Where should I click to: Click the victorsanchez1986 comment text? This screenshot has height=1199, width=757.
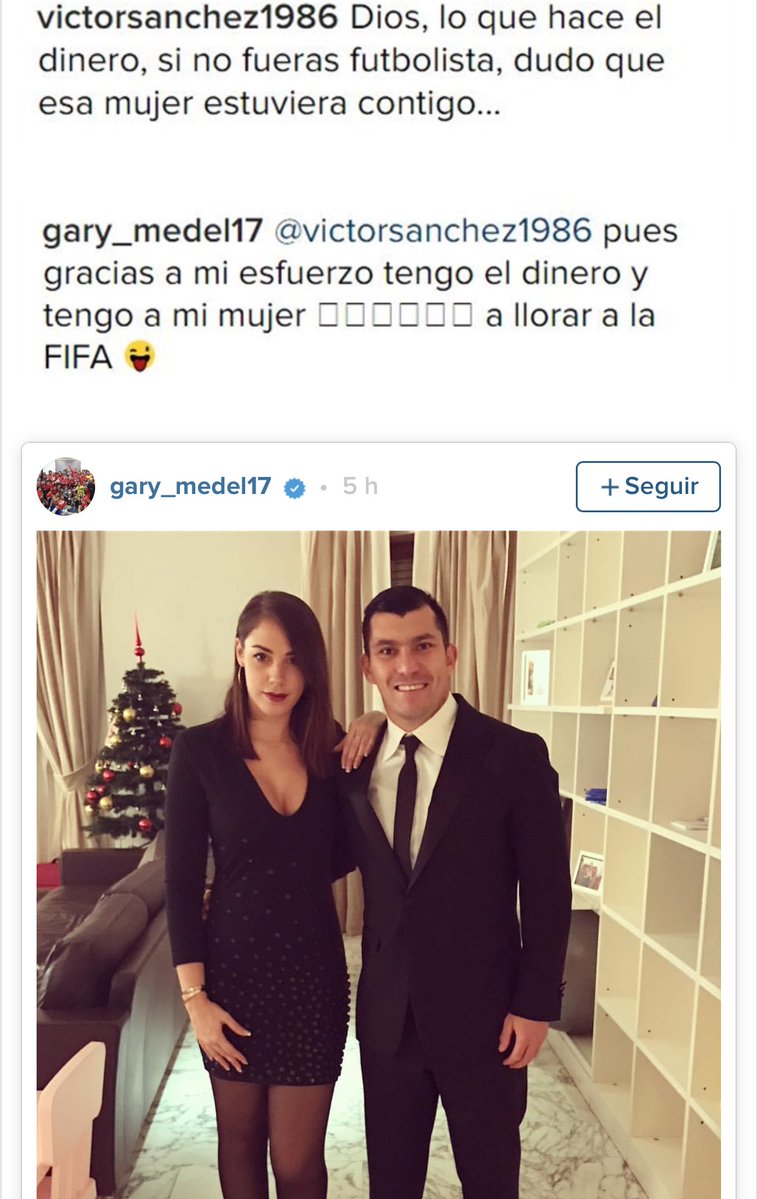pyautogui.click(x=350, y=60)
